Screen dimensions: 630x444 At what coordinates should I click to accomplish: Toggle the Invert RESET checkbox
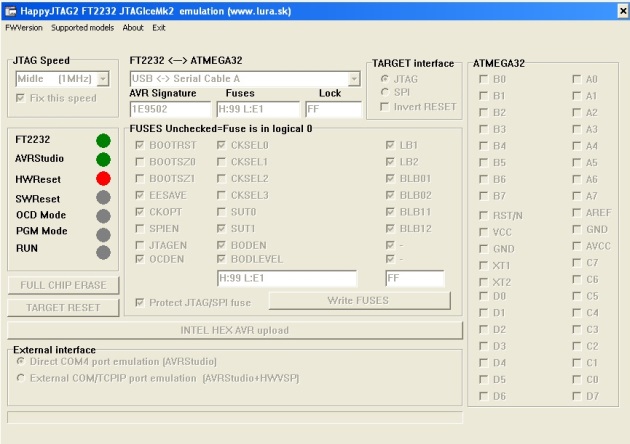385,107
